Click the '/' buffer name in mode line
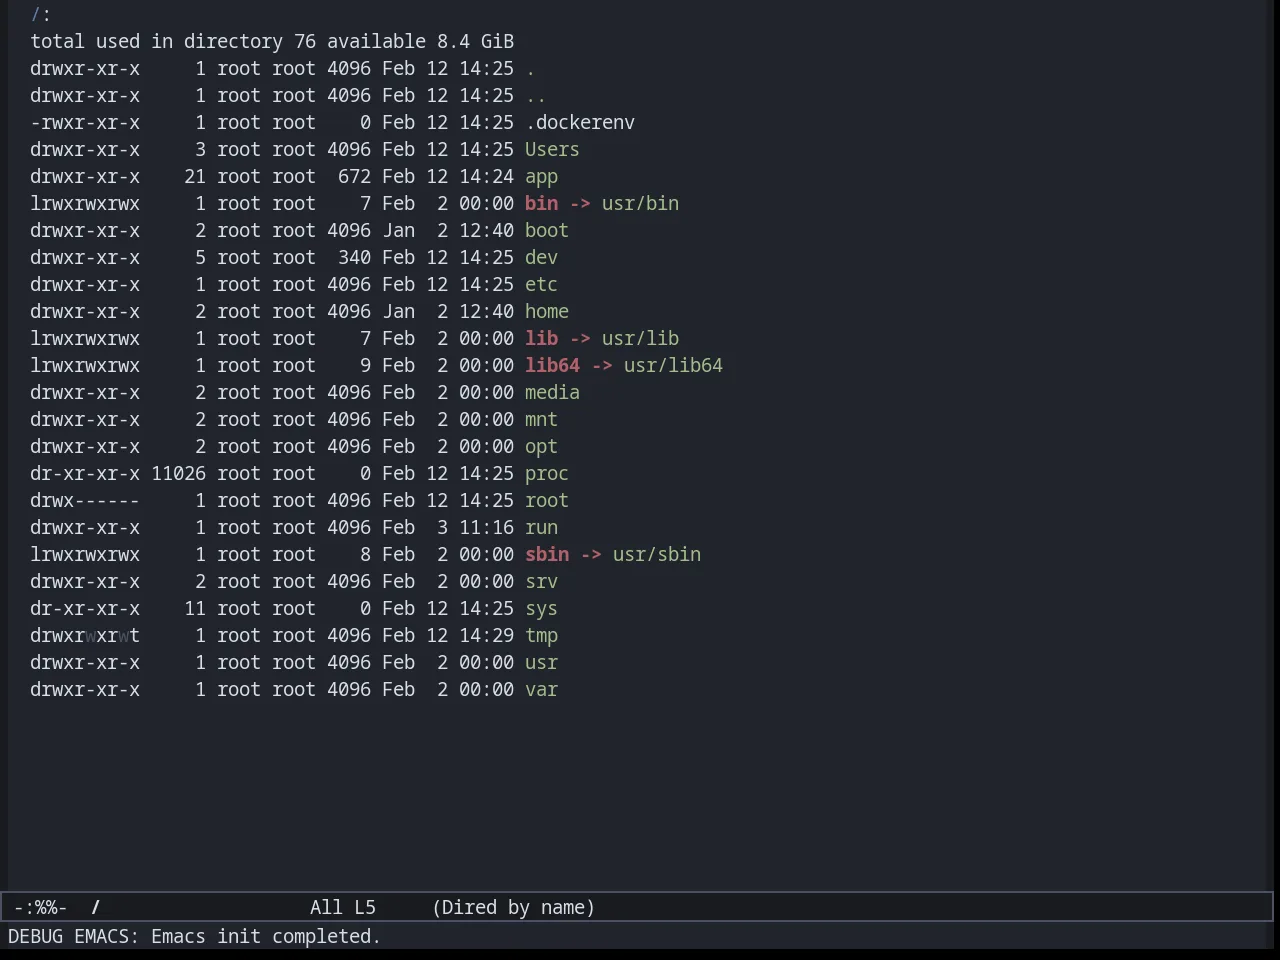Screen dimensions: 1280x960 (96, 907)
